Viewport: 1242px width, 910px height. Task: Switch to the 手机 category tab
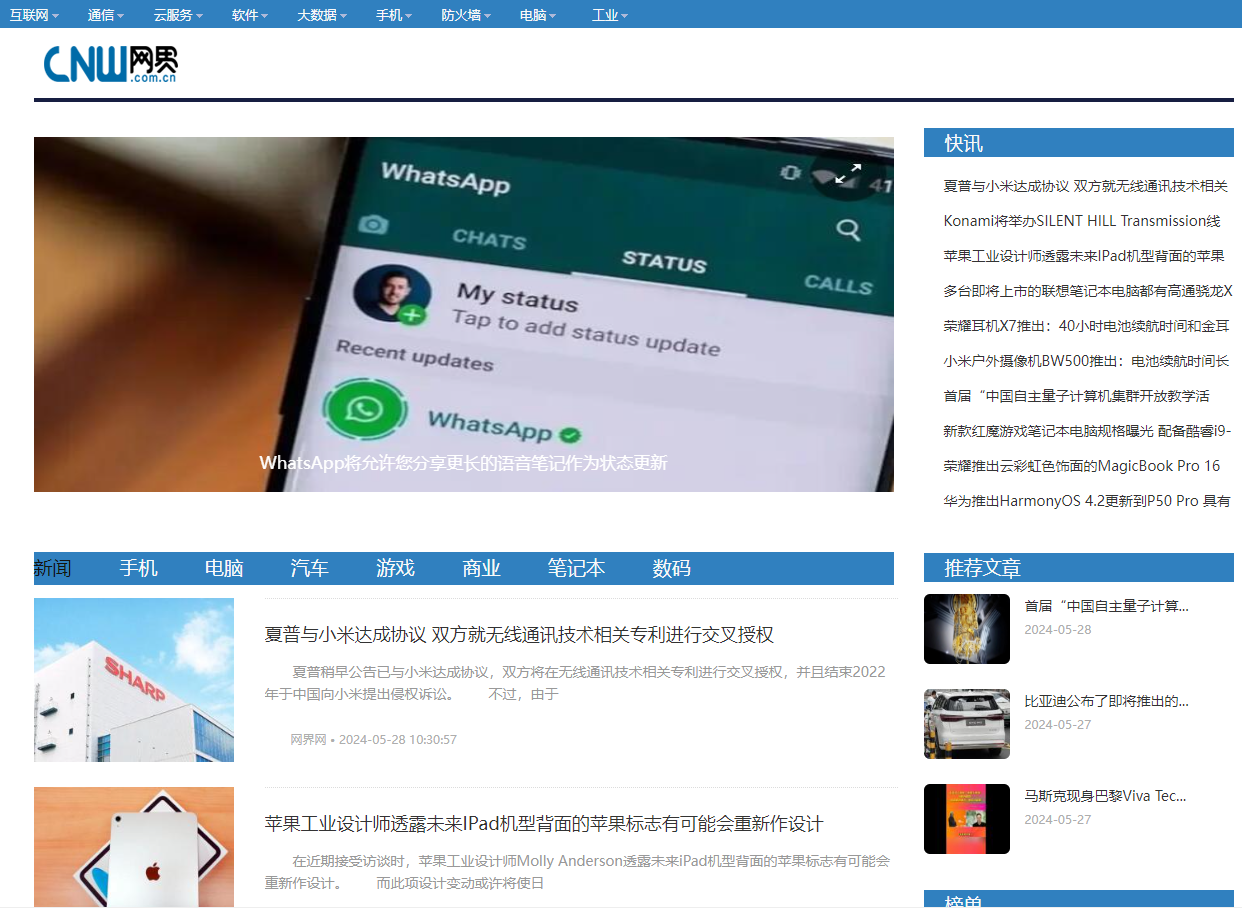coord(138,568)
